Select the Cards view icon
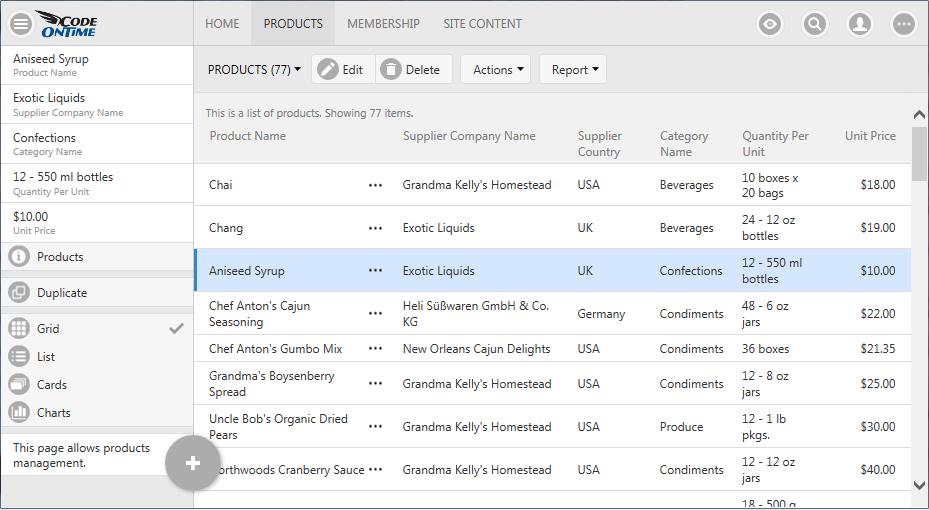The width and height of the screenshot is (929, 510). click(x=19, y=384)
